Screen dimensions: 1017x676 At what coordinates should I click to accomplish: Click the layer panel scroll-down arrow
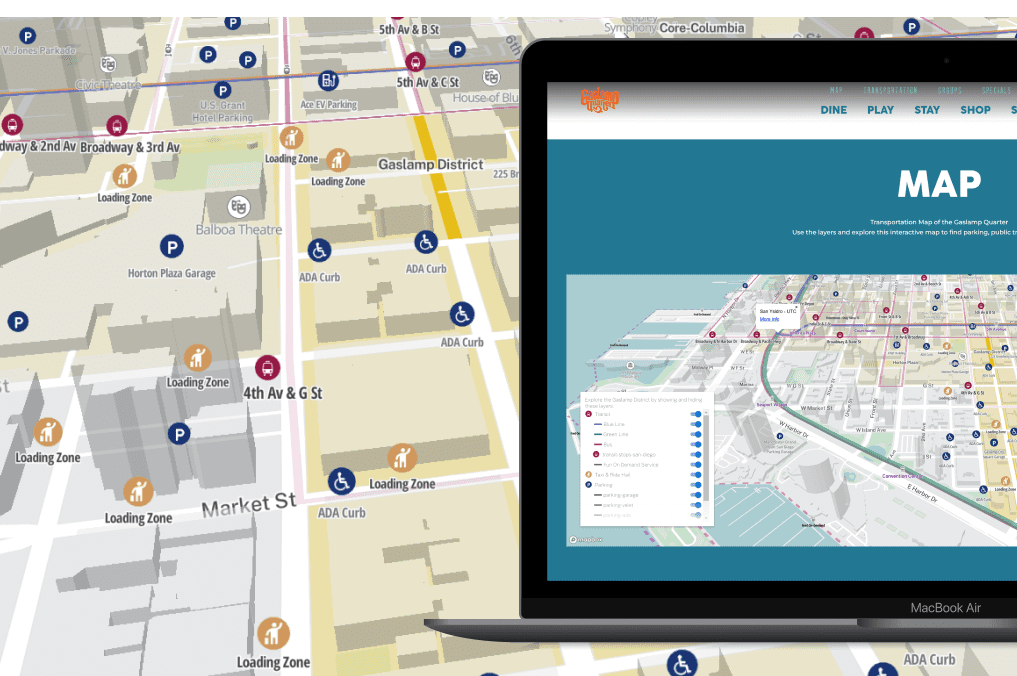[x=706, y=518]
